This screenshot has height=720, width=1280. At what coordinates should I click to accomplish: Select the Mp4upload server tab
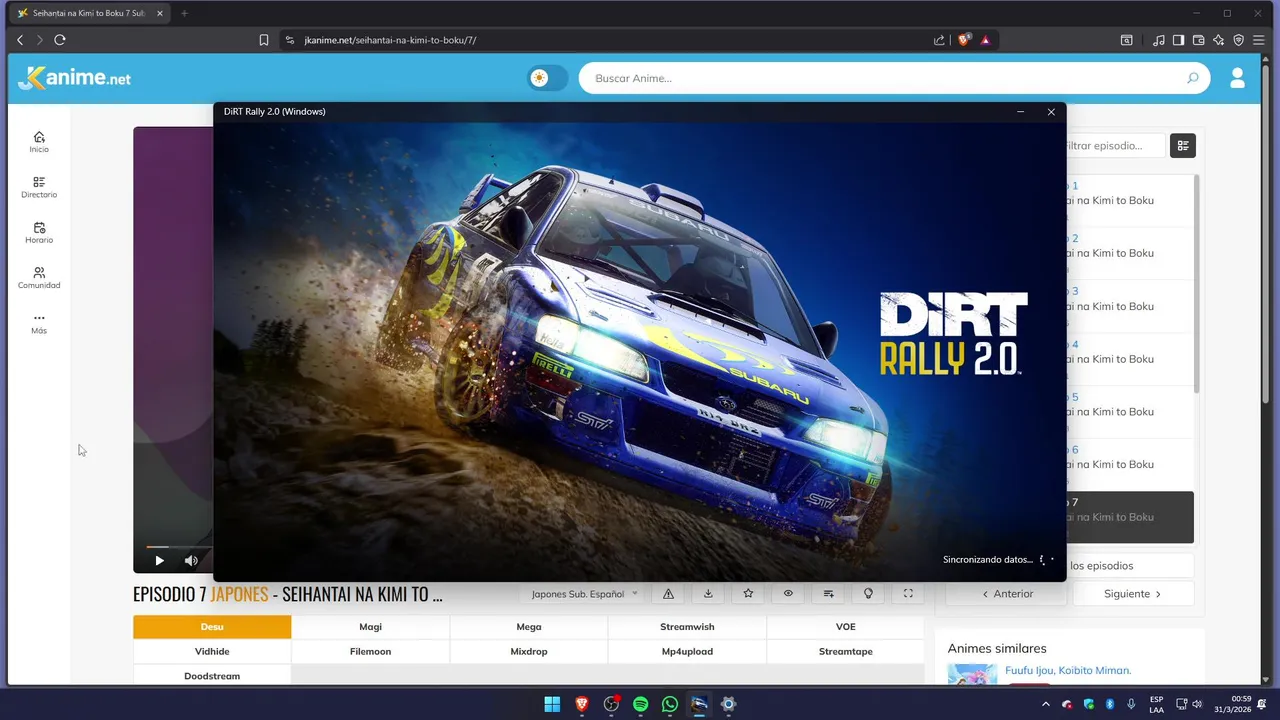pyautogui.click(x=687, y=652)
